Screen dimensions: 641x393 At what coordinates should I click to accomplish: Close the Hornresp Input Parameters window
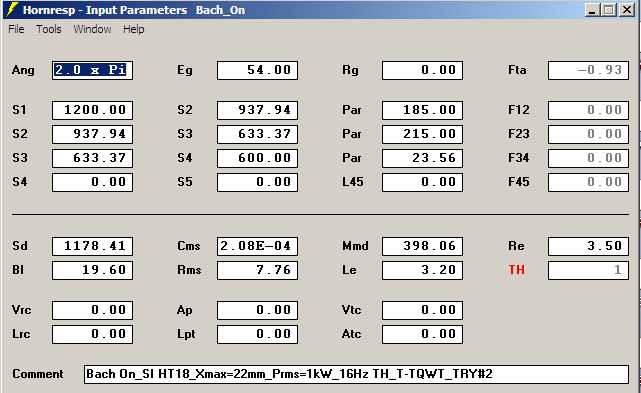(x=627, y=10)
